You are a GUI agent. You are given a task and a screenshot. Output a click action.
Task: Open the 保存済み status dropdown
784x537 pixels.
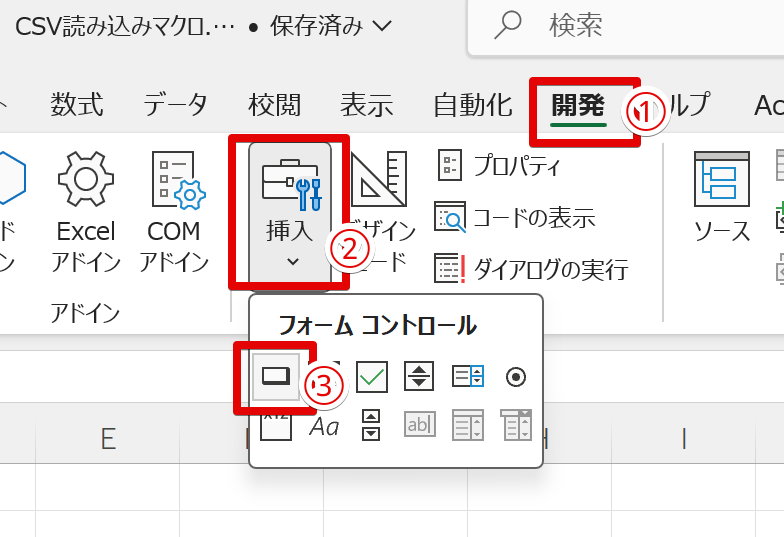coord(331,26)
